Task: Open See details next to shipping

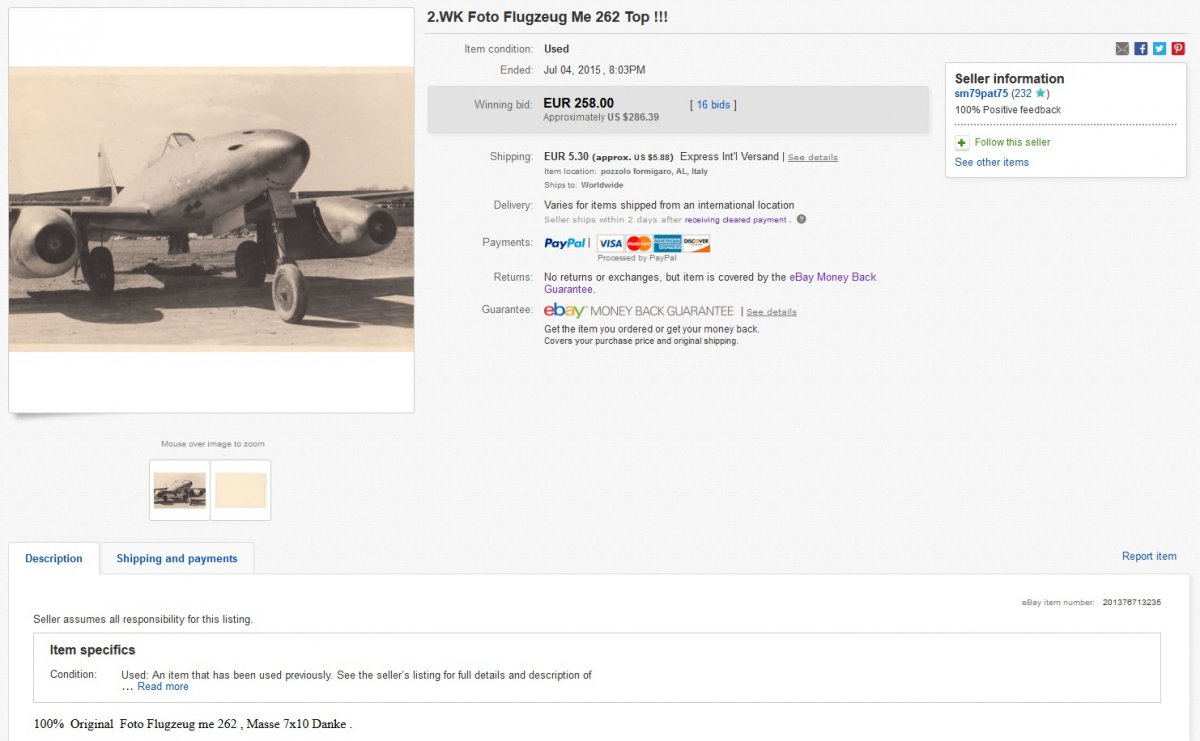Action: [x=813, y=157]
